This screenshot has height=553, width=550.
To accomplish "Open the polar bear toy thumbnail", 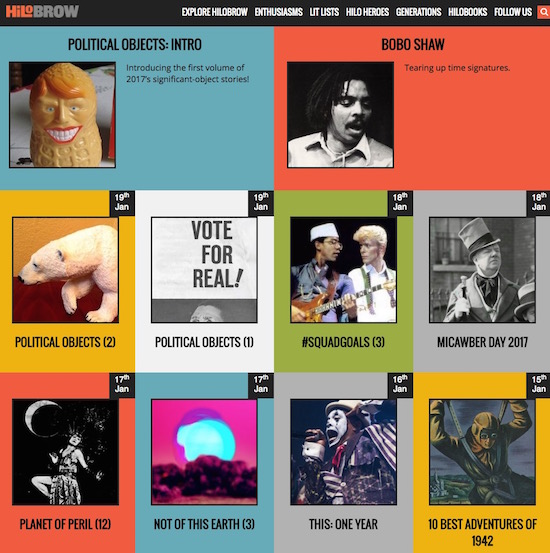I will 65,270.
